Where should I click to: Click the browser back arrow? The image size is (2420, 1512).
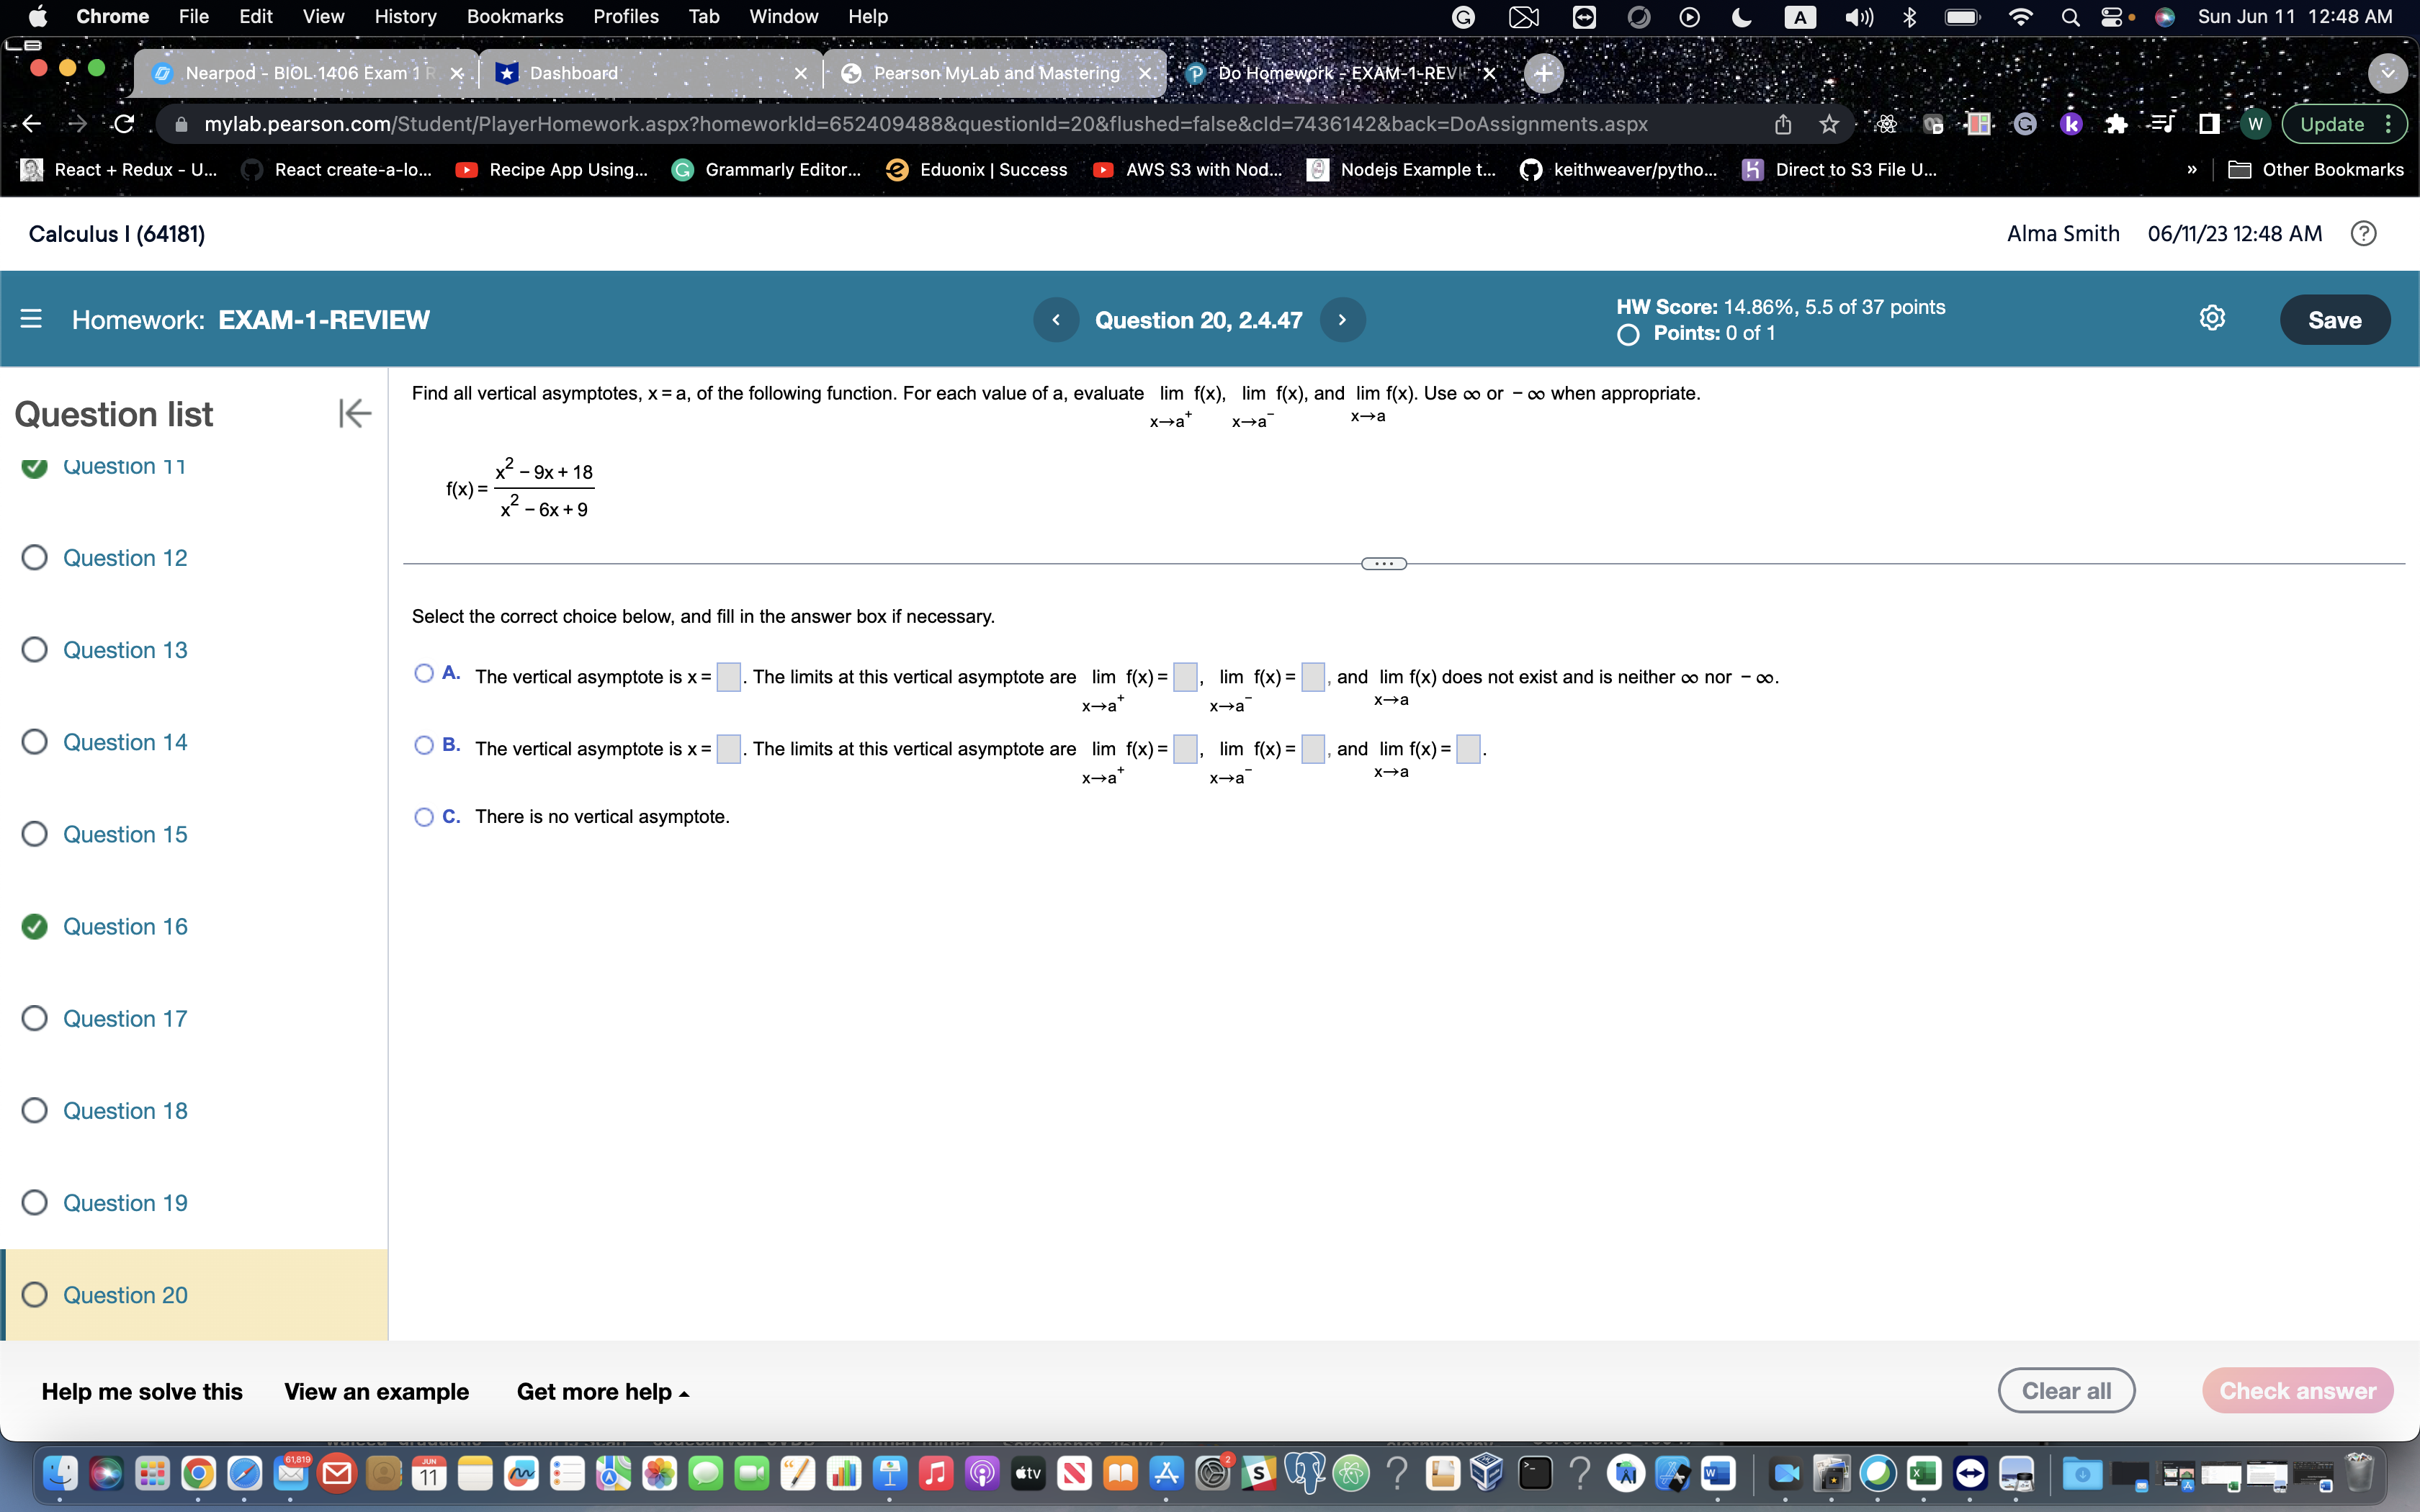pyautogui.click(x=31, y=123)
